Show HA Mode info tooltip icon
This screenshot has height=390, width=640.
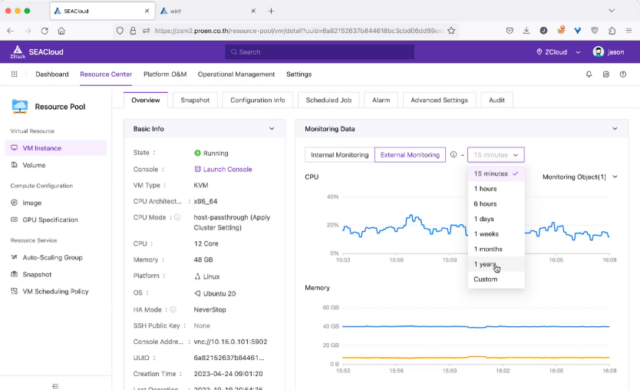pyautogui.click(x=173, y=310)
